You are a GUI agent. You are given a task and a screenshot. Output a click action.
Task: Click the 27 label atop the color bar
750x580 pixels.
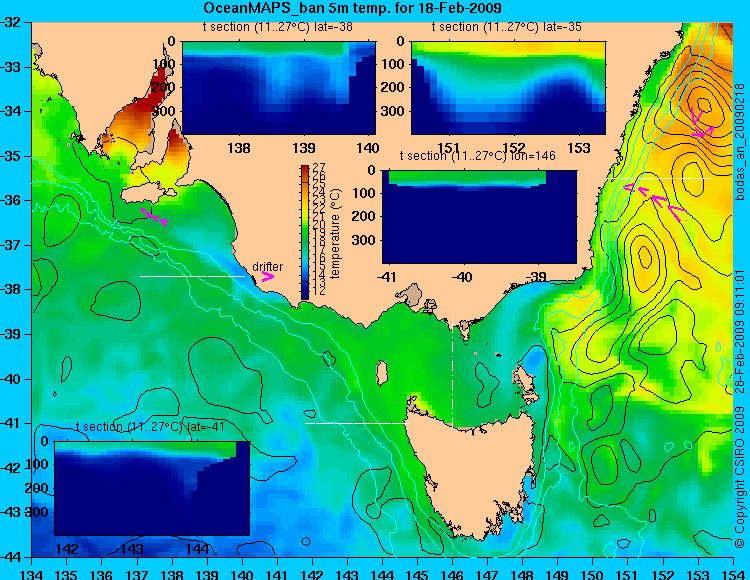319,167
